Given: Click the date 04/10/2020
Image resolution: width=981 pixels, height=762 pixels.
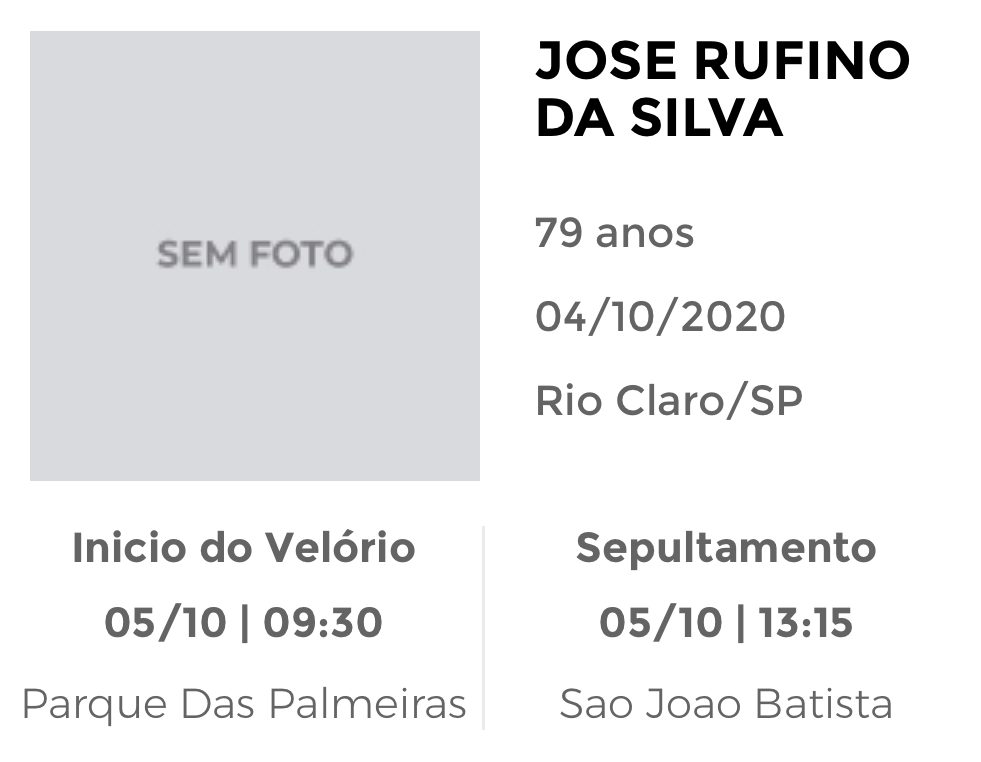Looking at the screenshot, I should coord(660,316).
